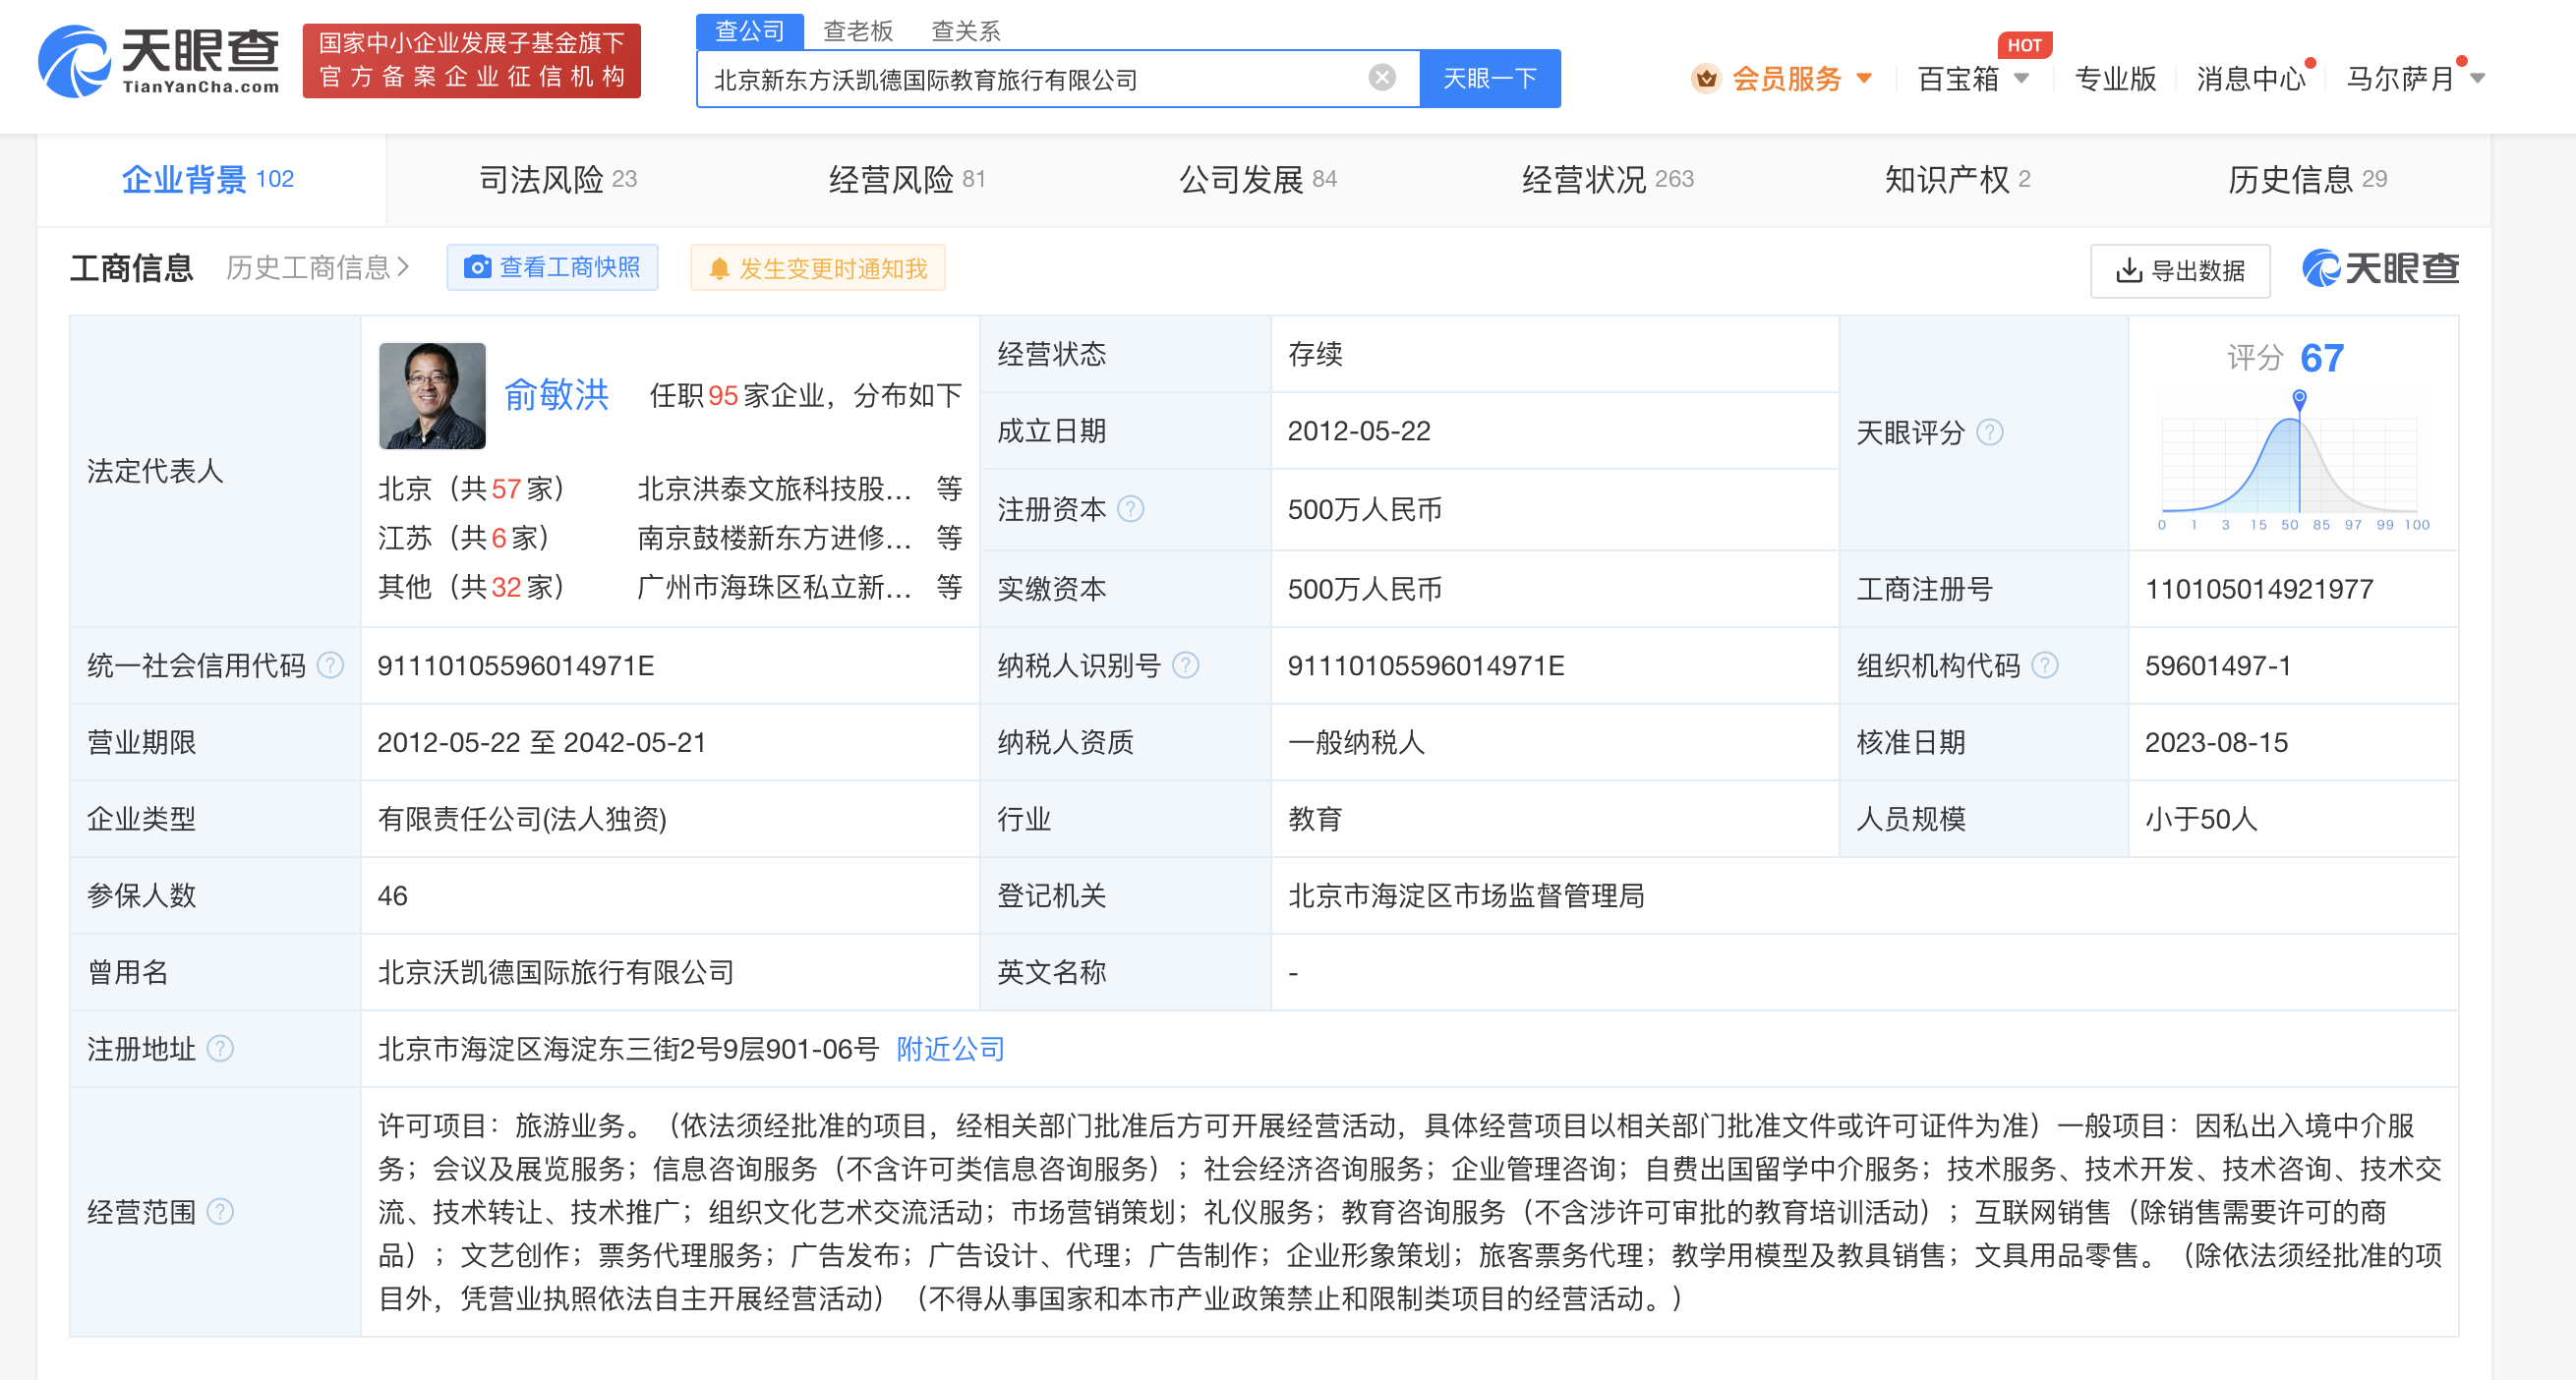The width and height of the screenshot is (2576, 1380).
Task: Expand the 会员服务 dropdown menu
Action: (1866, 78)
